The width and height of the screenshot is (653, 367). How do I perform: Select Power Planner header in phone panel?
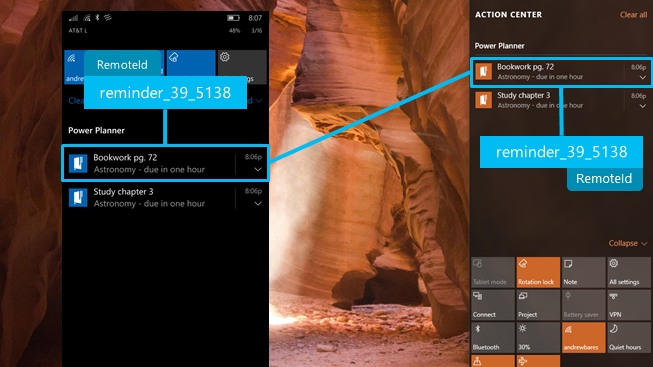pyautogui.click(x=96, y=130)
